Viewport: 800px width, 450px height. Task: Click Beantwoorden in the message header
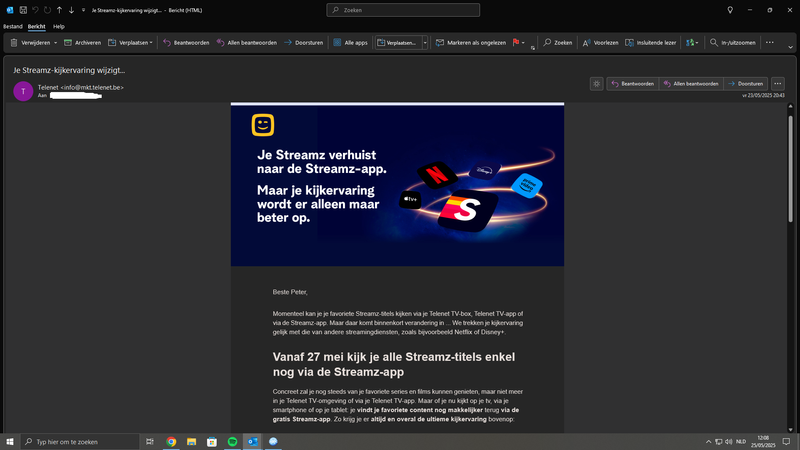point(633,84)
